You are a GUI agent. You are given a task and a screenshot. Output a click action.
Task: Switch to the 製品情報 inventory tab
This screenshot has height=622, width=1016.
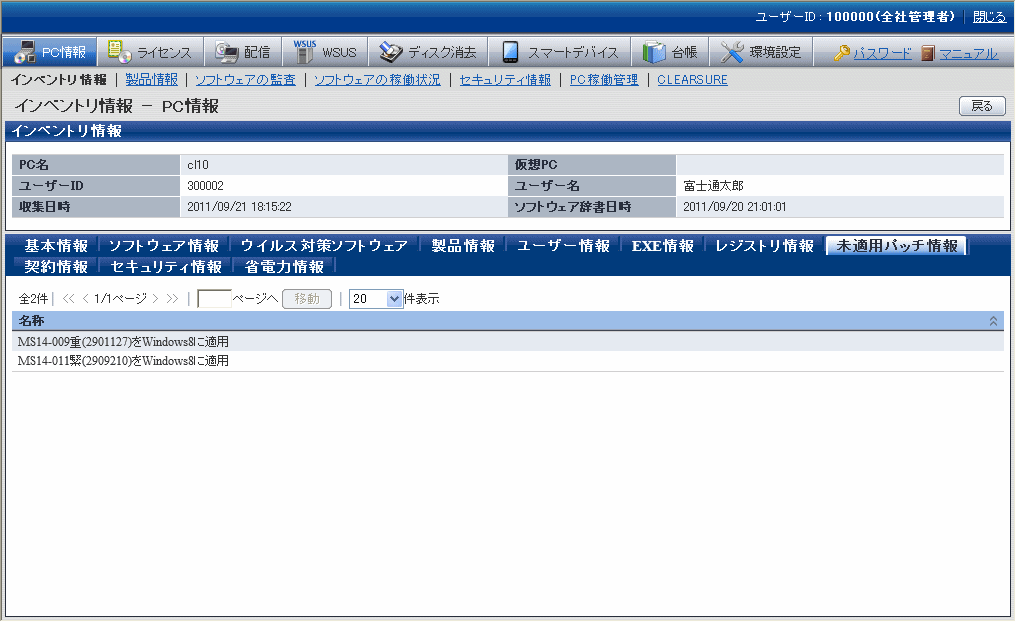463,246
